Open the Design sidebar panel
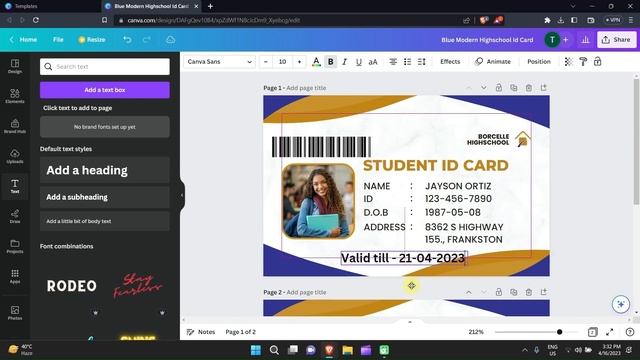Viewport: 640px width, 360px height. tap(15, 66)
